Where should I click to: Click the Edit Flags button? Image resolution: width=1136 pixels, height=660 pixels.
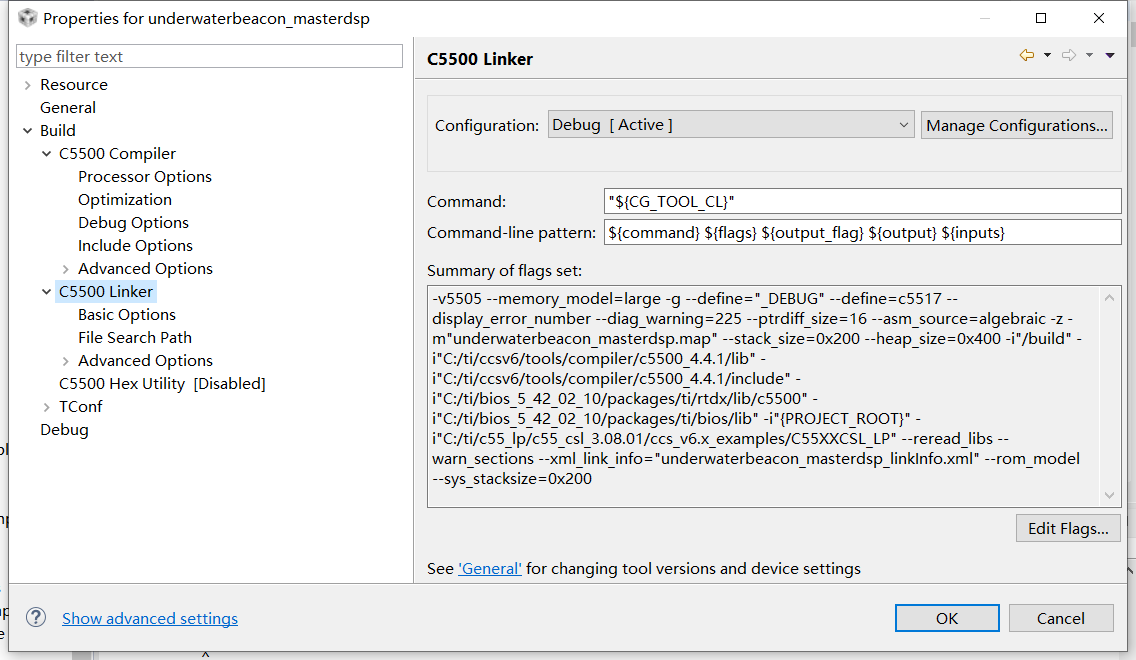1067,528
